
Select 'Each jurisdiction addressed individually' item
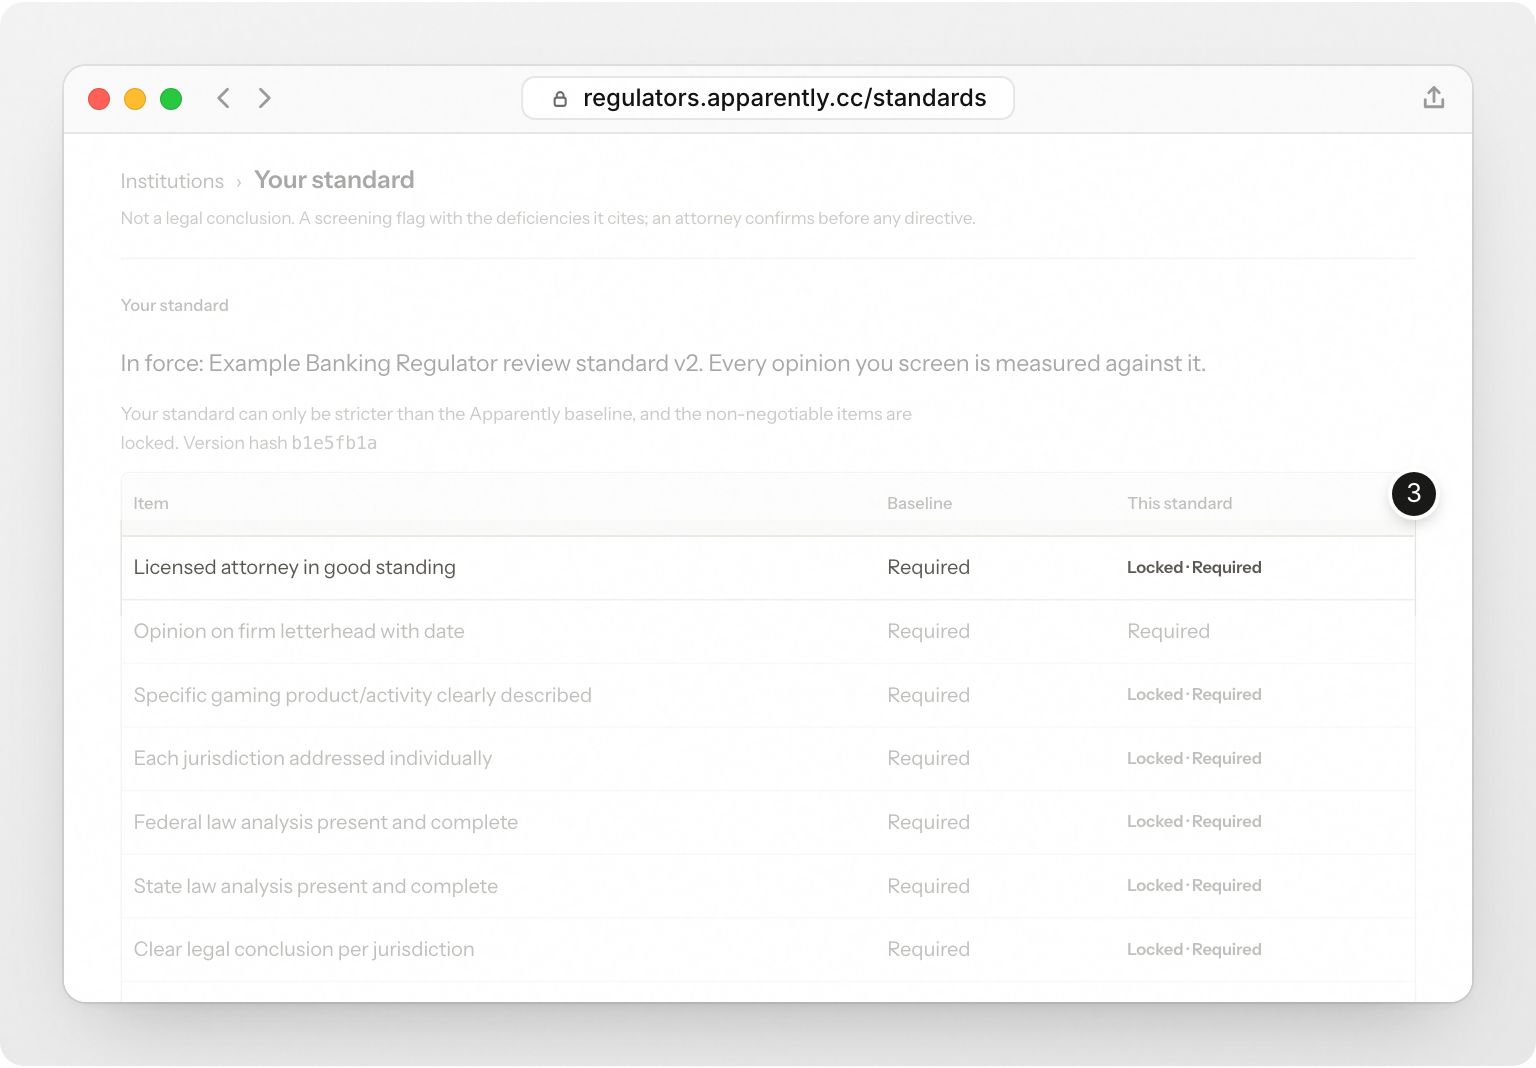click(x=313, y=758)
